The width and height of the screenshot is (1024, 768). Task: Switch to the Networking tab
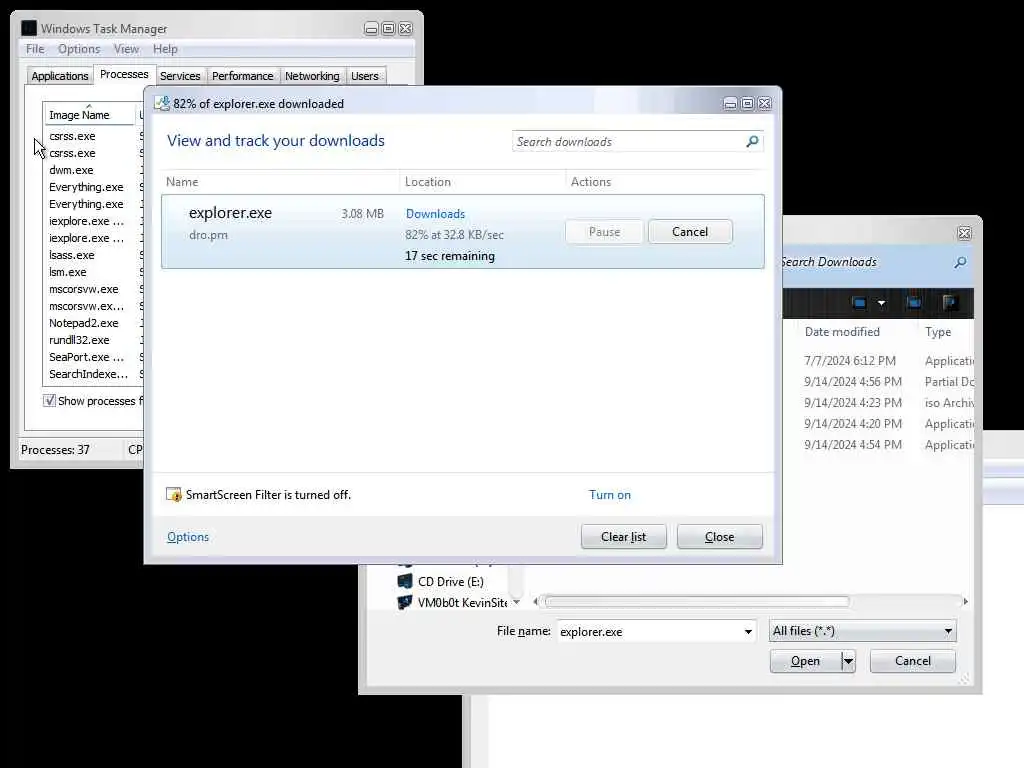pyautogui.click(x=312, y=76)
